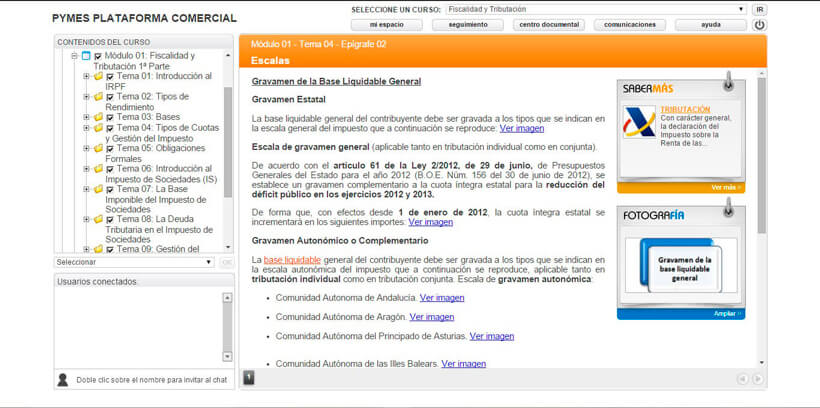Expand Tema 03 Bases node

point(86,117)
